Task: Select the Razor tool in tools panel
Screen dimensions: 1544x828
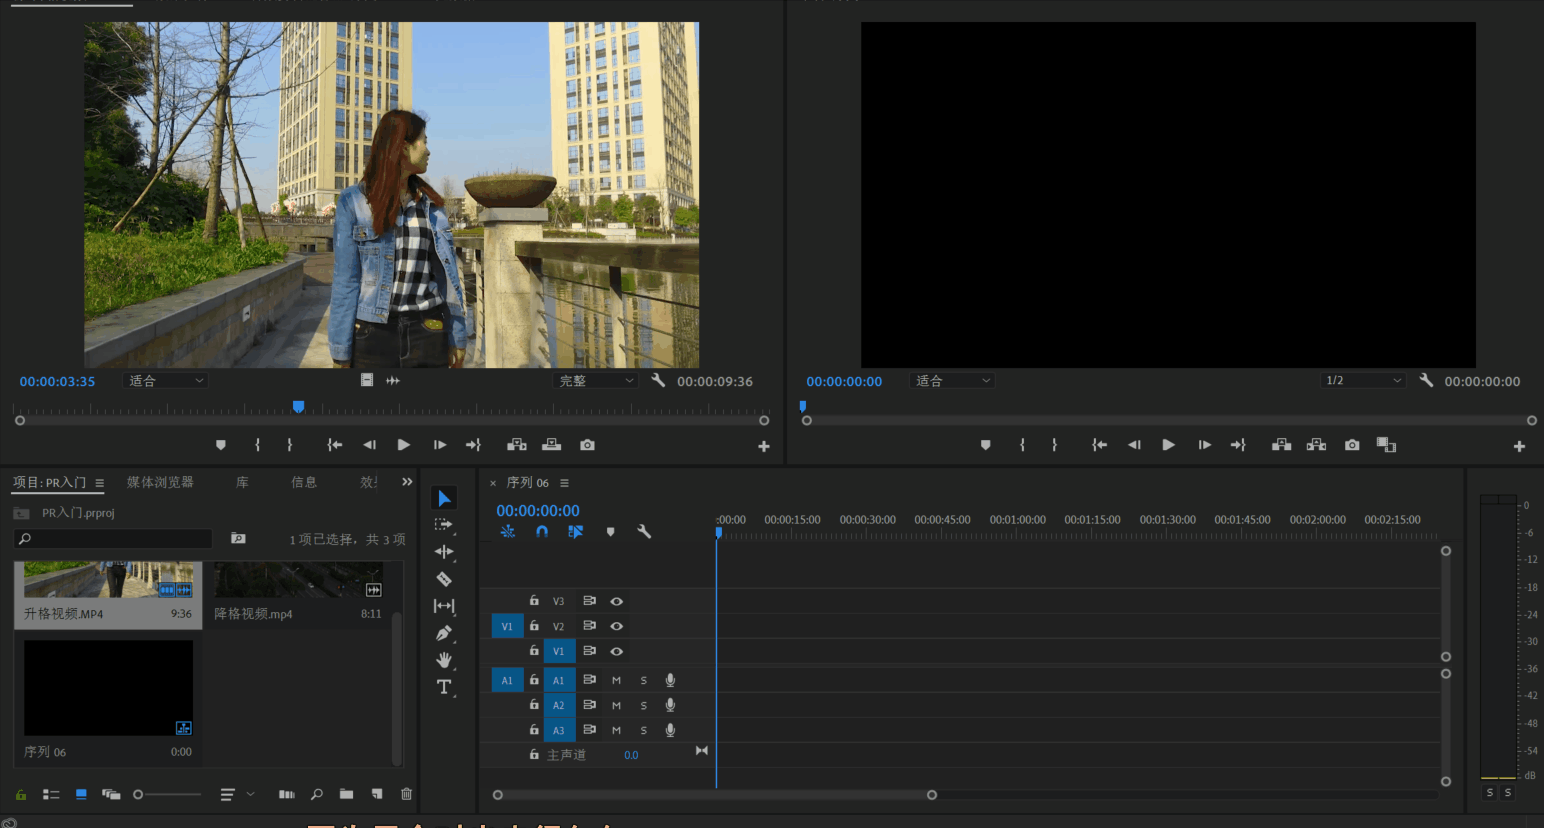Action: (x=444, y=579)
